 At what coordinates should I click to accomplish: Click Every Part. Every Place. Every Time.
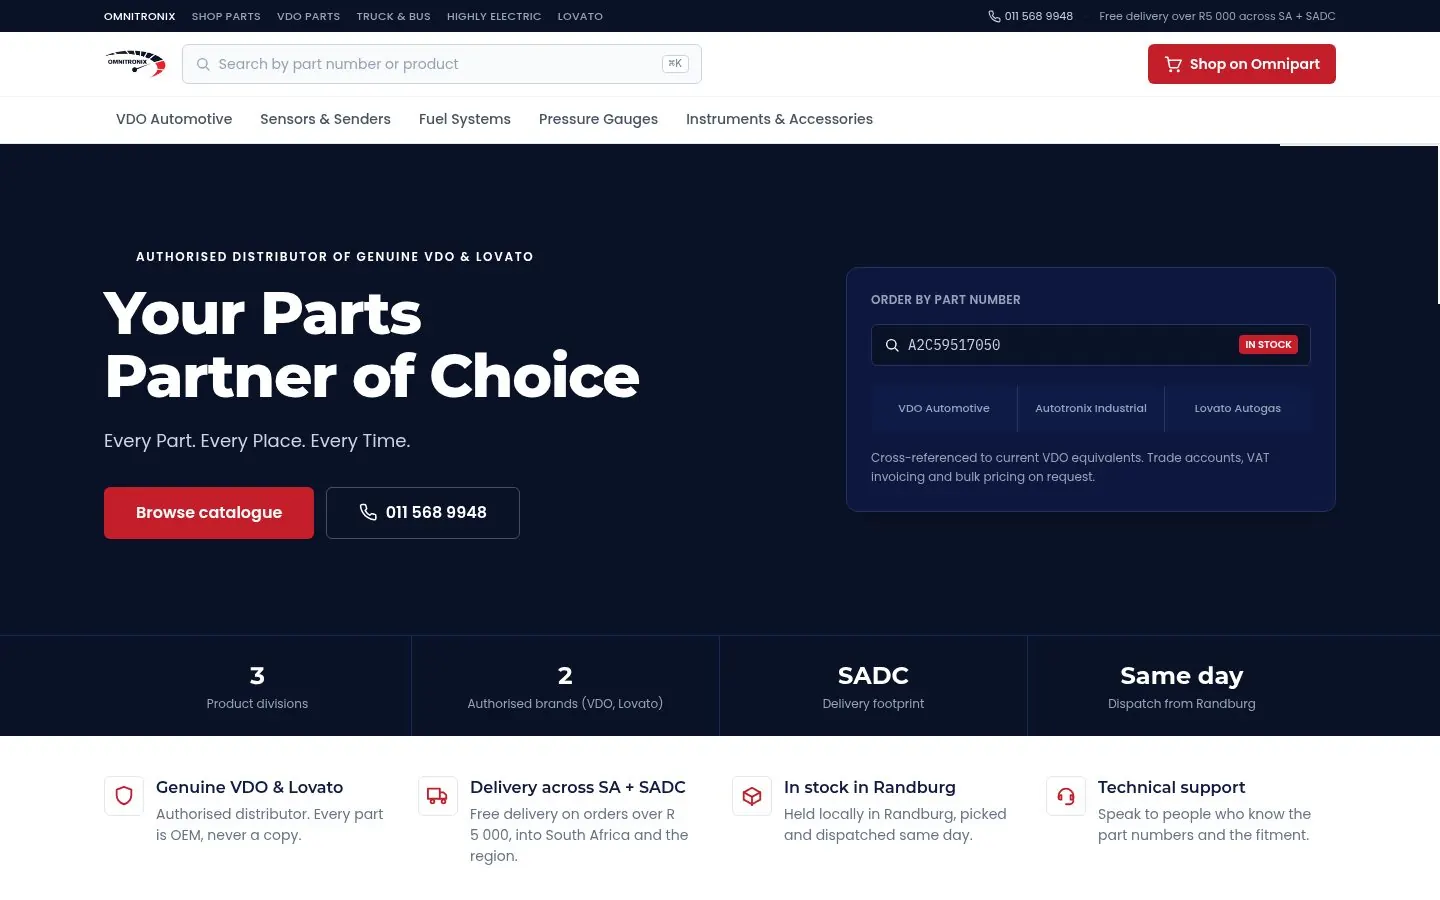pyautogui.click(x=257, y=441)
